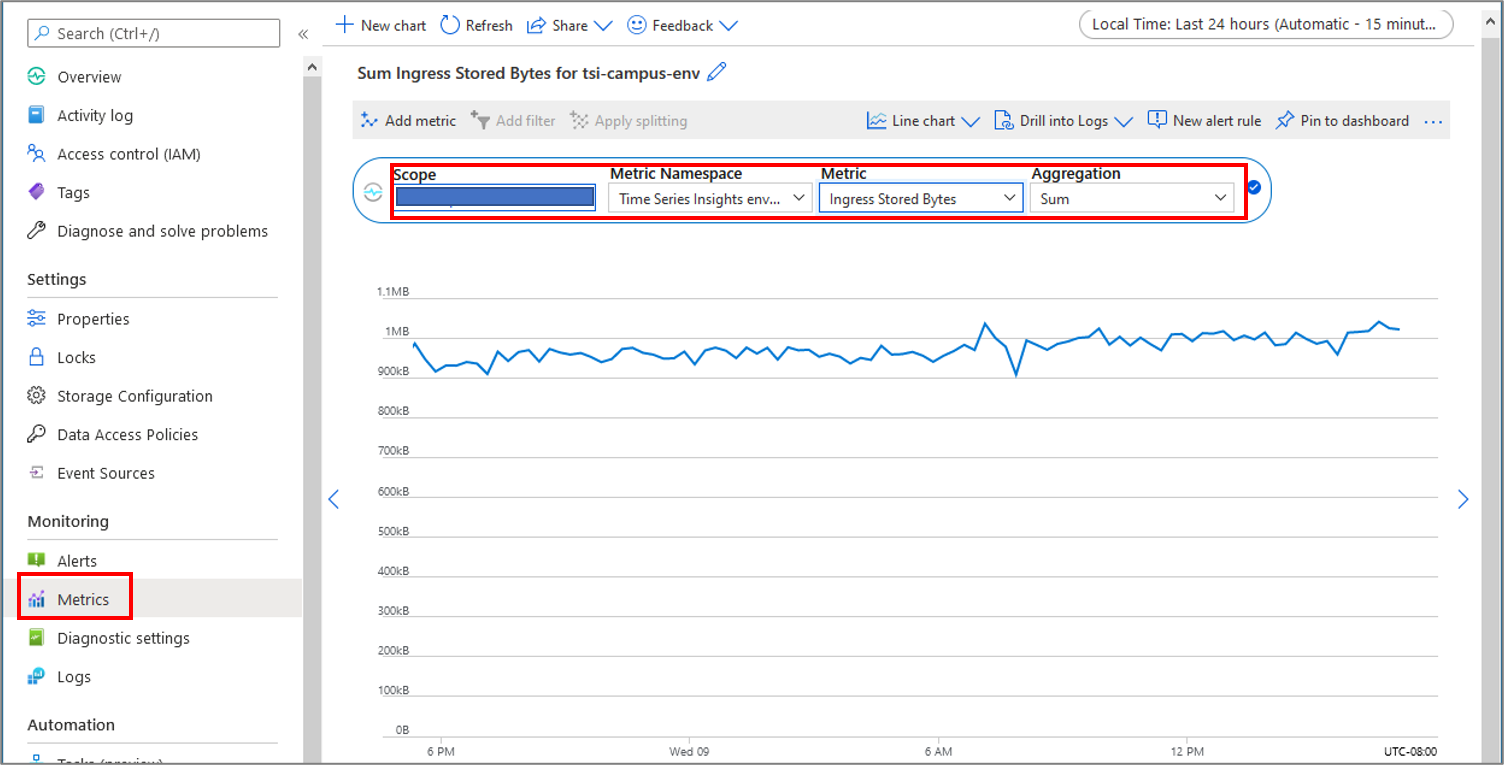Open Diagnostic settings in sidebar
Viewport: 1504px width, 765px height.
[x=123, y=638]
